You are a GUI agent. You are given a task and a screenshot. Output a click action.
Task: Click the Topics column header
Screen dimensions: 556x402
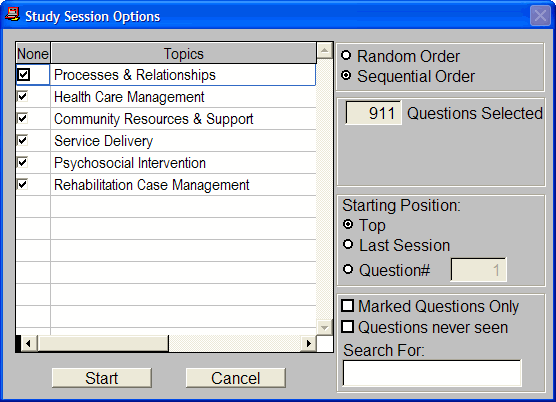(x=183, y=54)
